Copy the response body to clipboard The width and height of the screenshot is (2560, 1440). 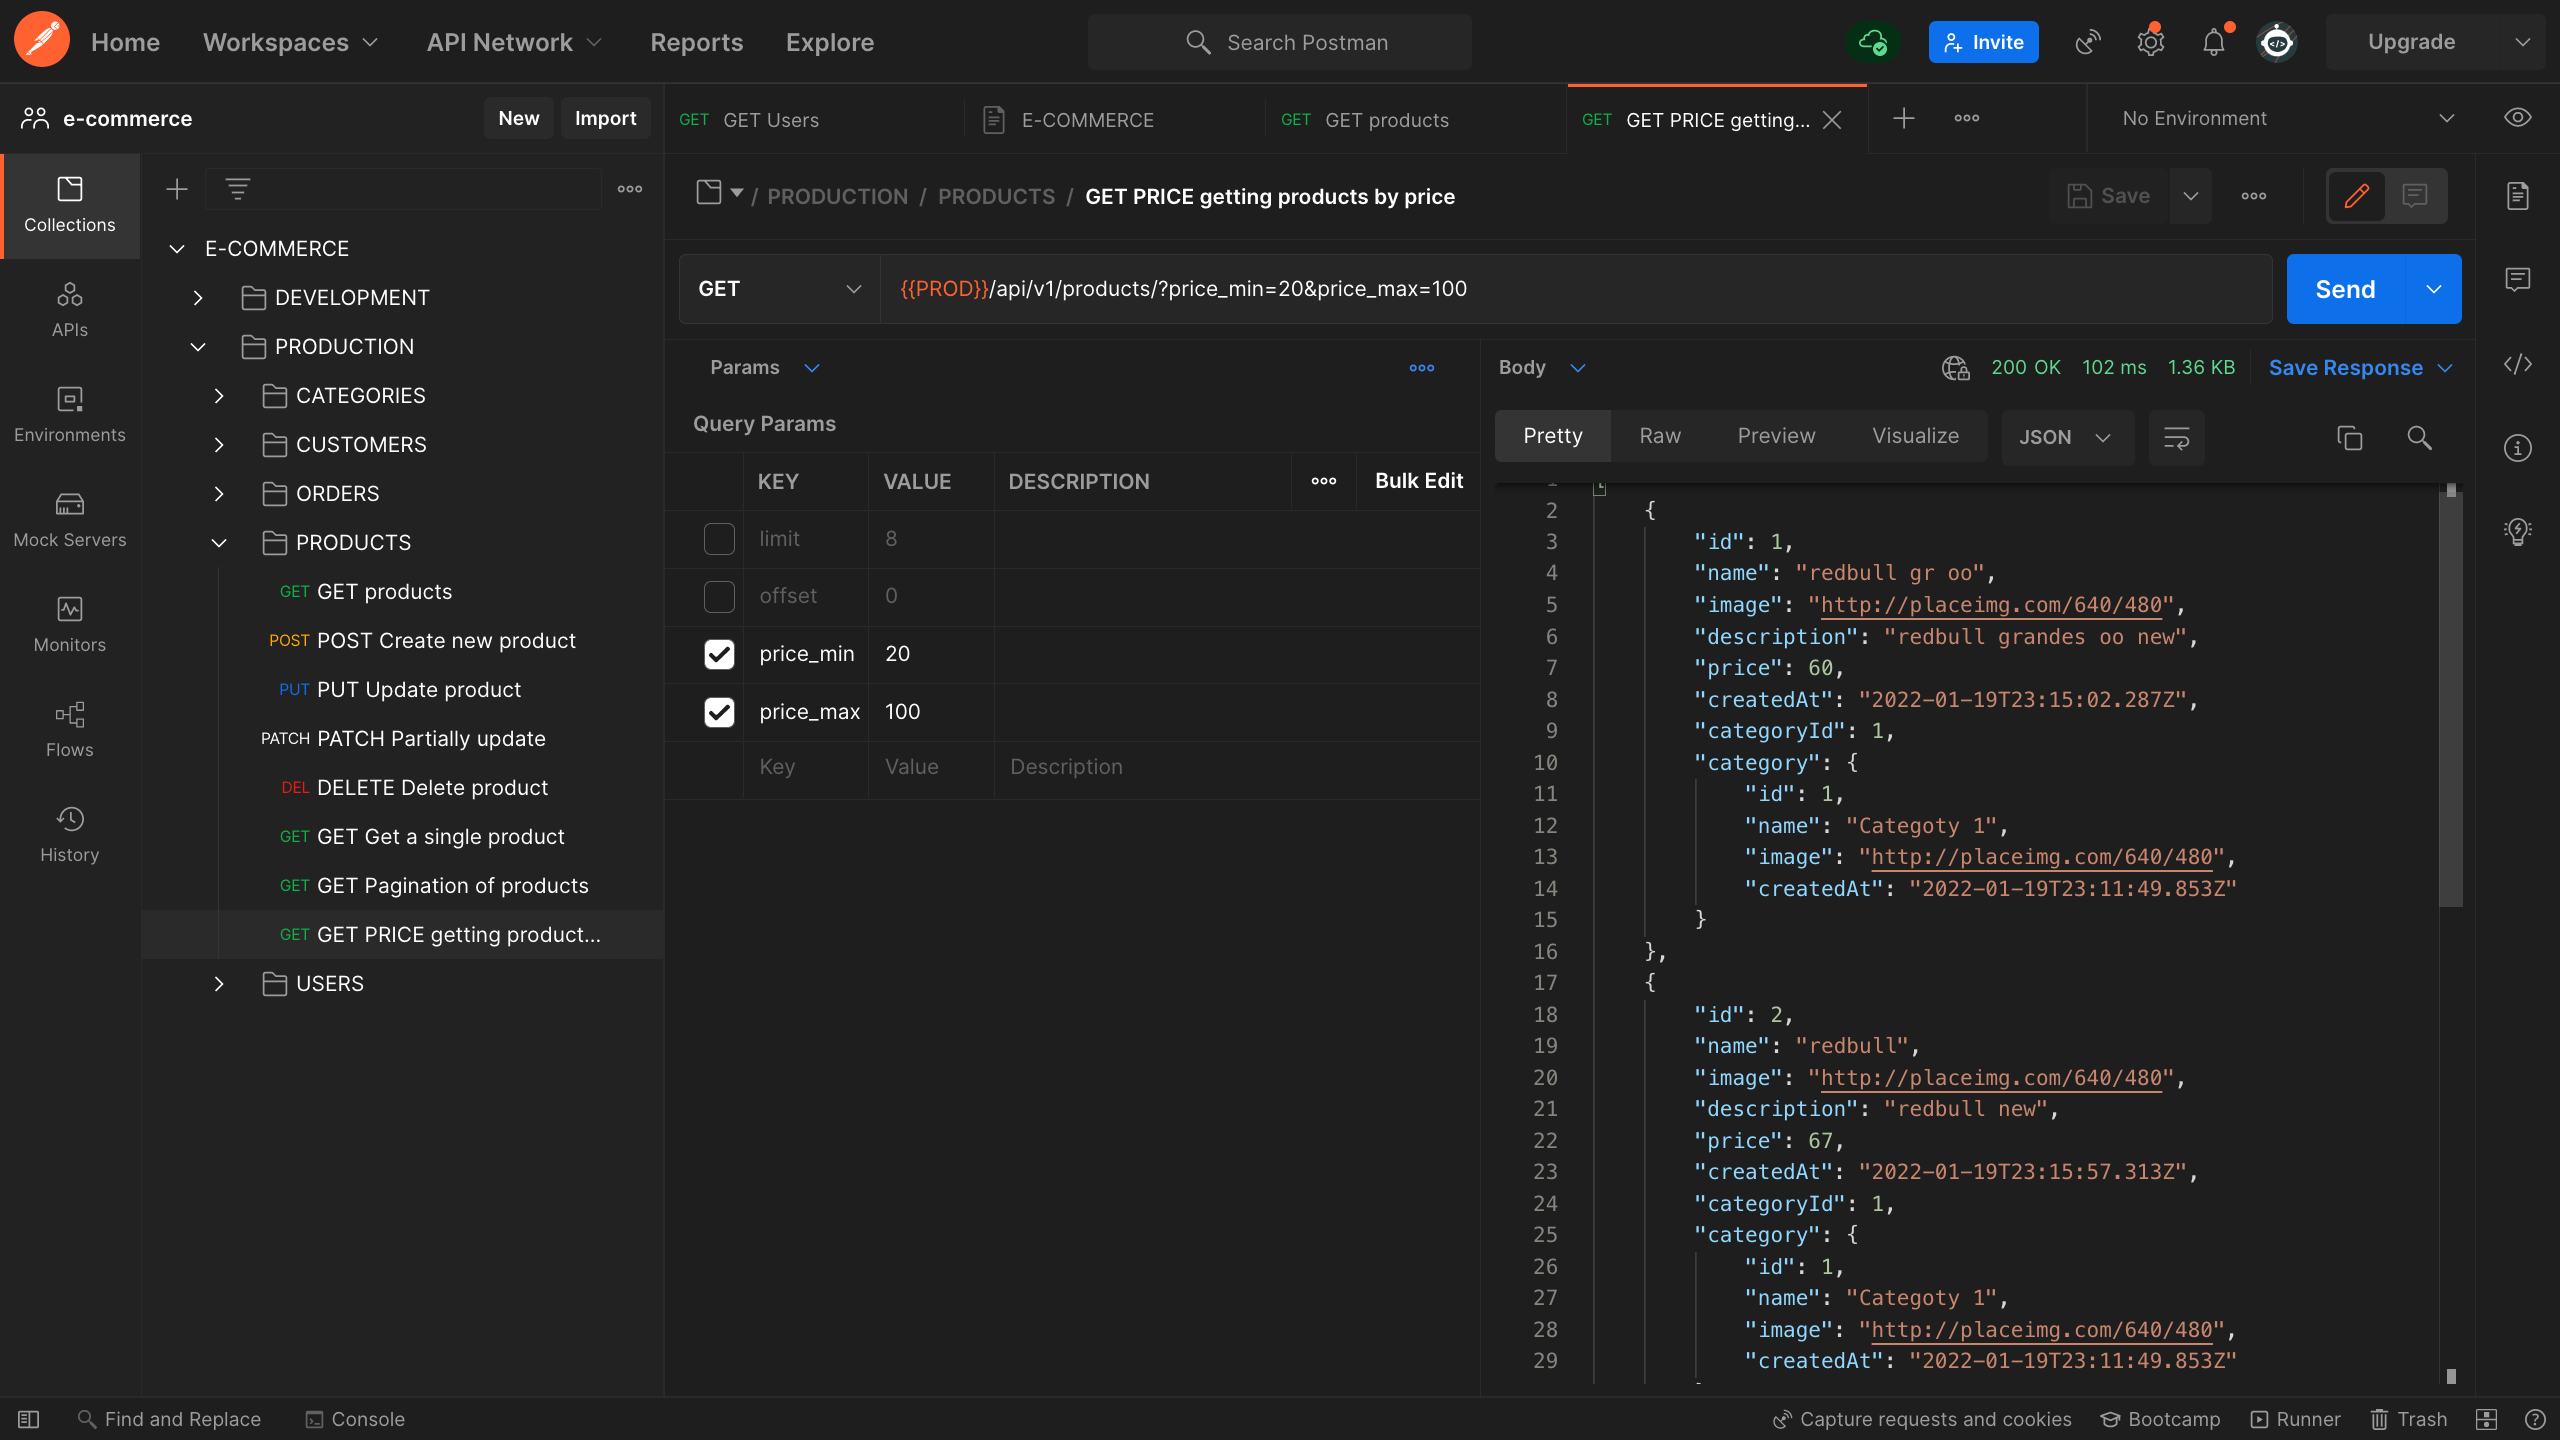pos(2350,437)
